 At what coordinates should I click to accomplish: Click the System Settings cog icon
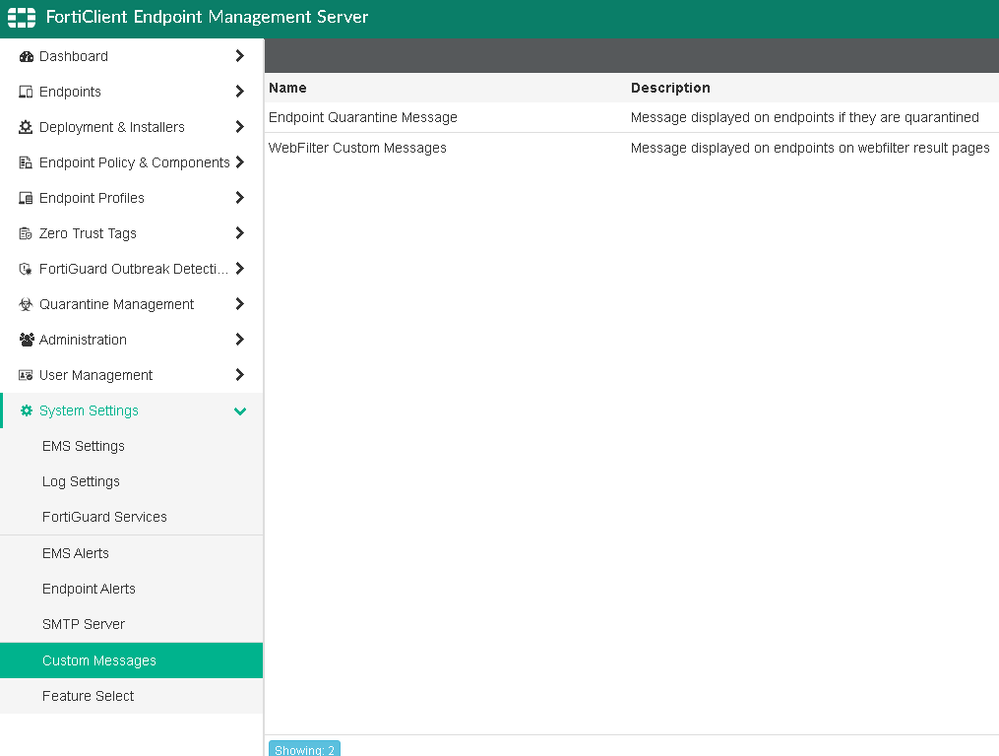pos(26,411)
